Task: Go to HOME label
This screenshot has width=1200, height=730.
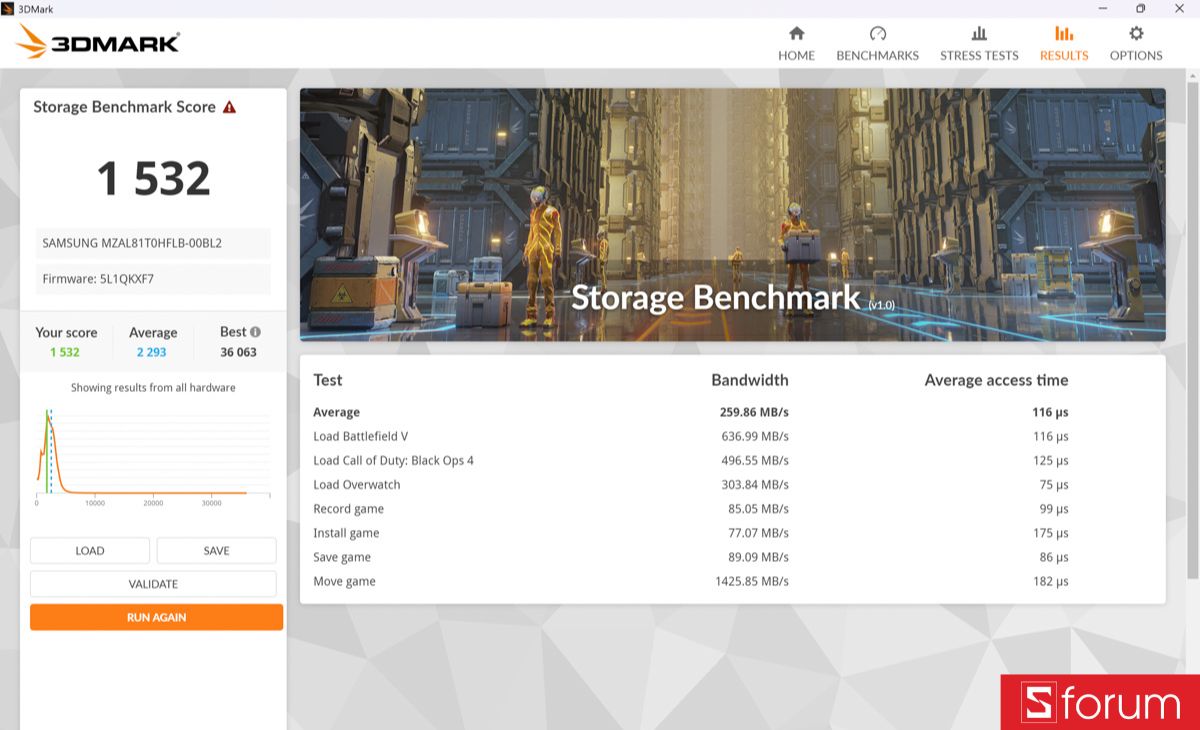Action: (x=796, y=56)
